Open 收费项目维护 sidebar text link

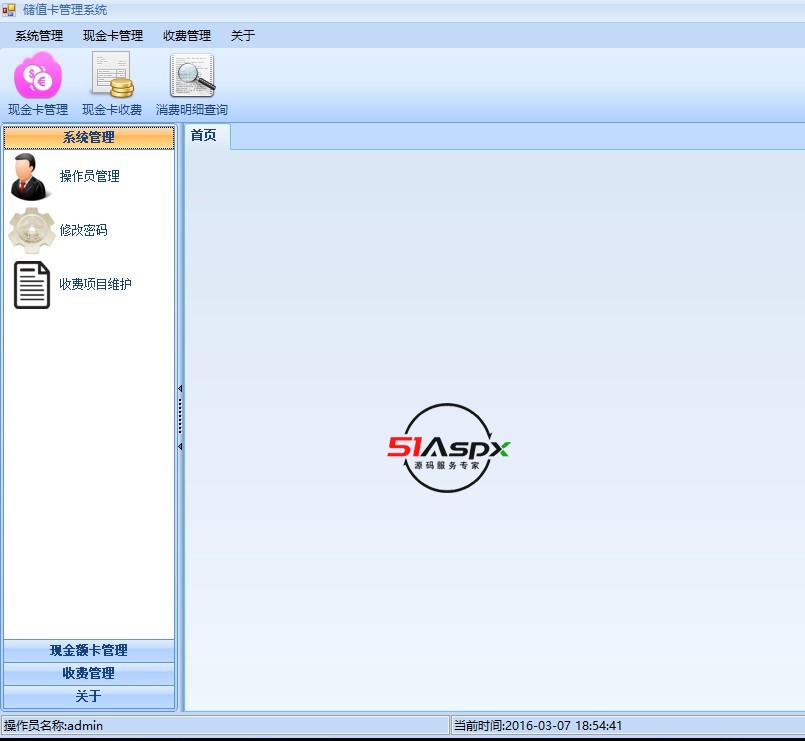pyautogui.click(x=95, y=284)
